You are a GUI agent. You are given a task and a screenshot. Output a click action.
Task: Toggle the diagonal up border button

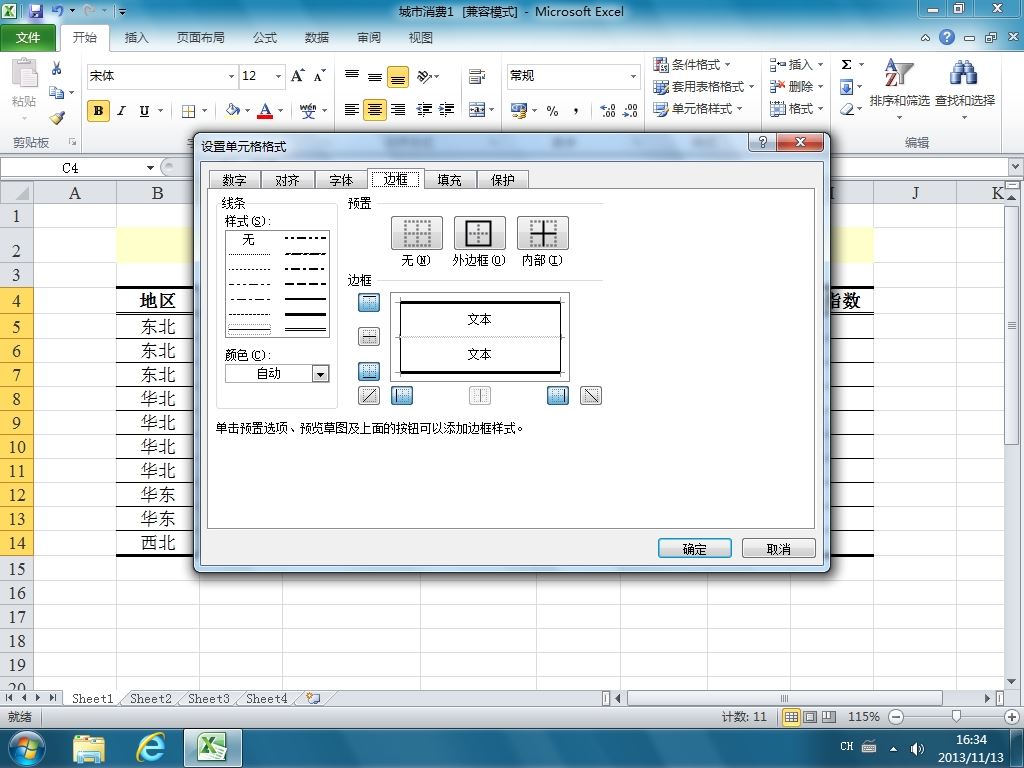tap(369, 395)
